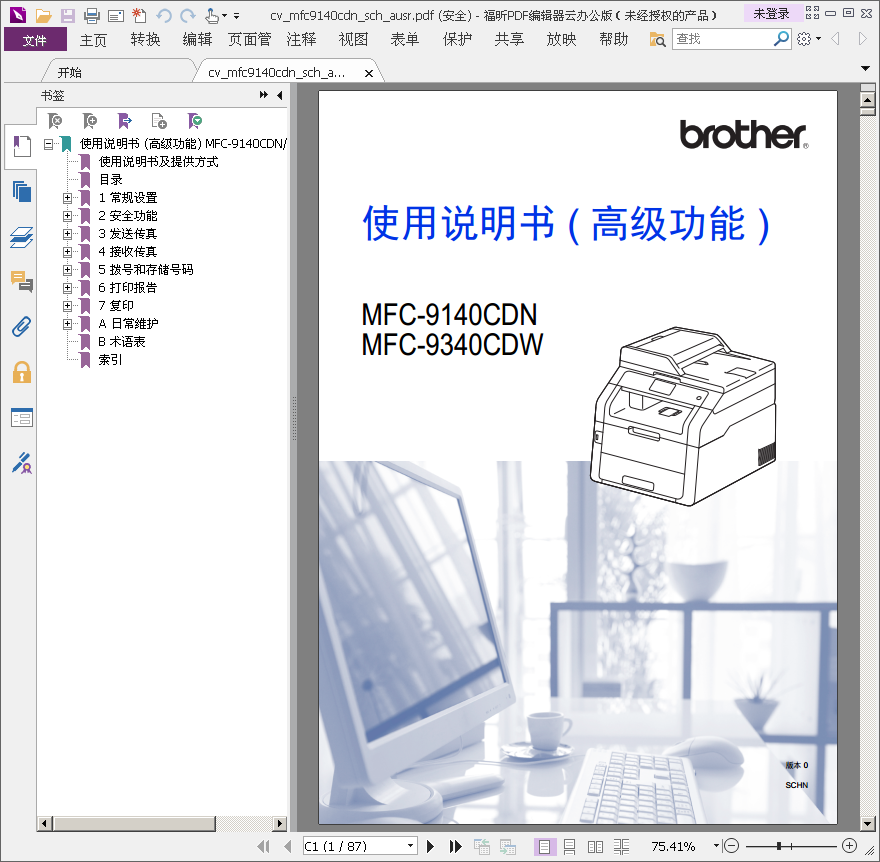Zoom in with the plus button
This screenshot has height=862, width=880.
click(849, 845)
